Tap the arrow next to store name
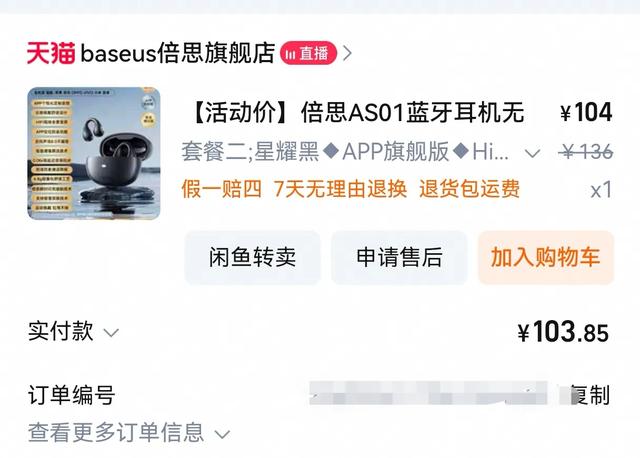 (x=347, y=53)
